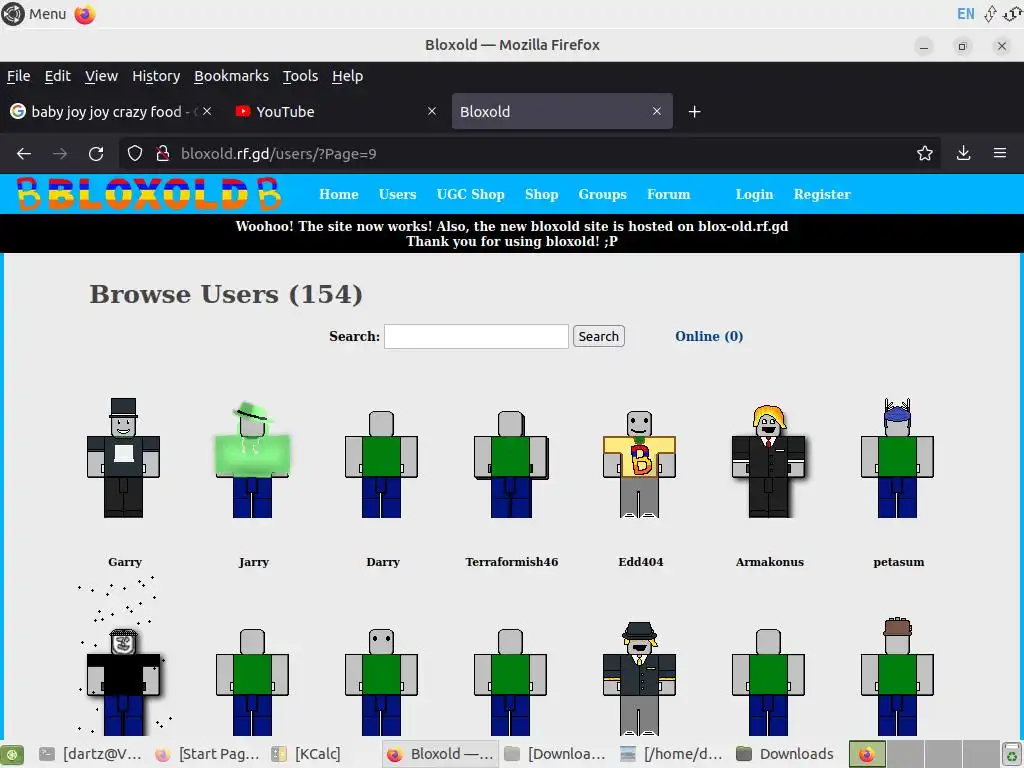Image resolution: width=1024 pixels, height=768 pixels.
Task: Open the Bookmarks menu
Action: pos(231,76)
